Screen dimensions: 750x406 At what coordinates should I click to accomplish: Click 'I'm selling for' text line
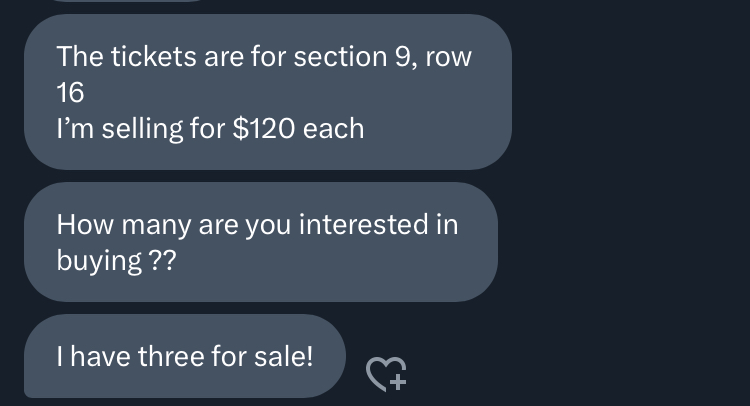[x=140, y=129]
